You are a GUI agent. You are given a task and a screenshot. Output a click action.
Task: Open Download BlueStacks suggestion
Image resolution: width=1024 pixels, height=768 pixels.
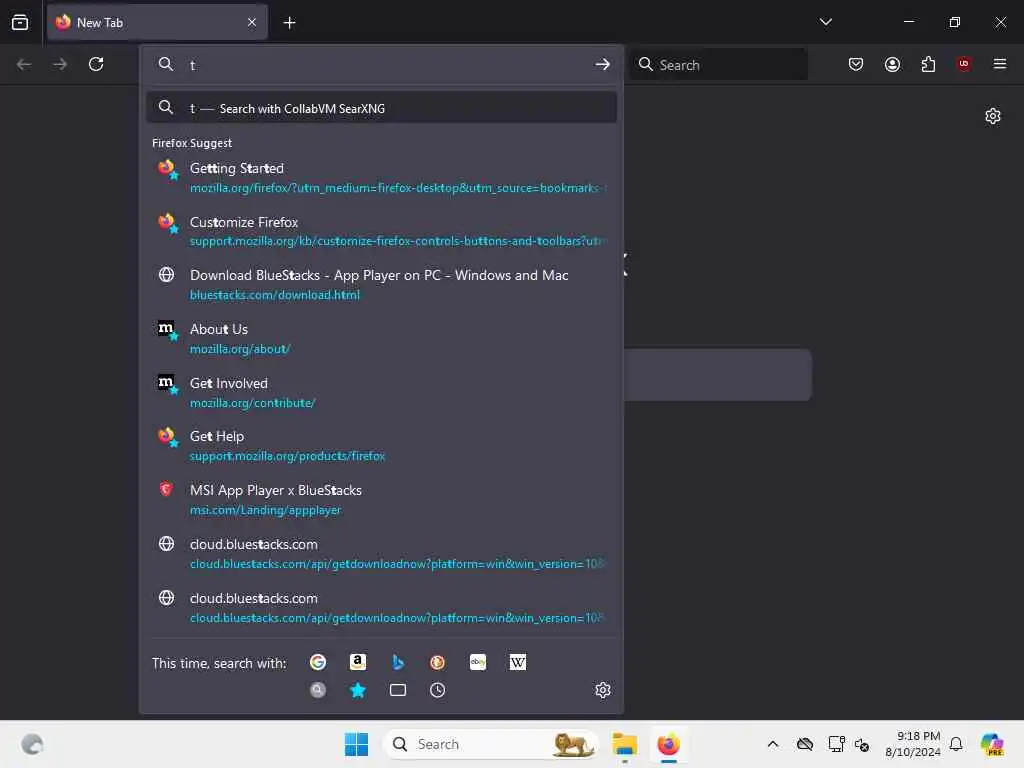(x=382, y=285)
